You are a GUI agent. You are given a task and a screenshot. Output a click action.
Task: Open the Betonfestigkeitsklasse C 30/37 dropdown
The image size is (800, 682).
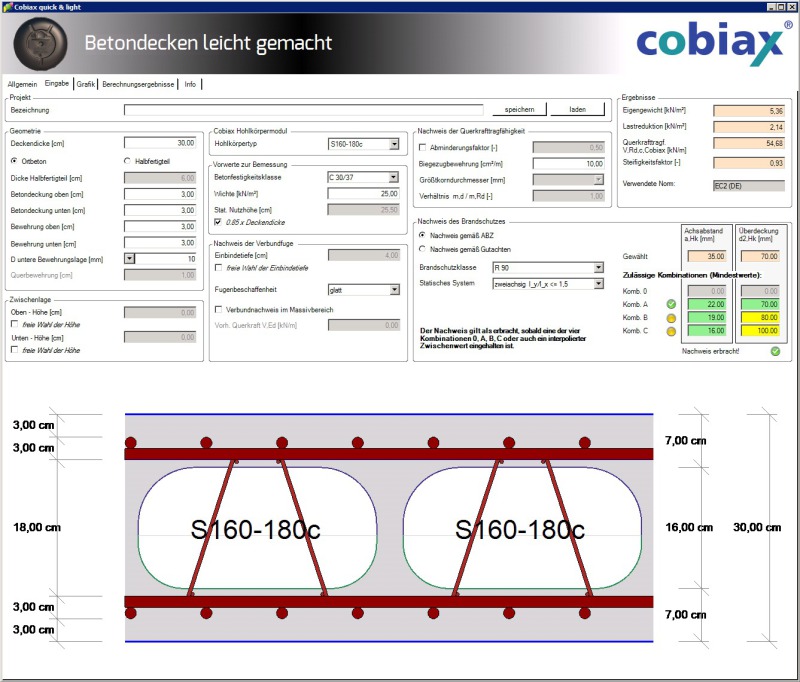pyautogui.click(x=393, y=177)
